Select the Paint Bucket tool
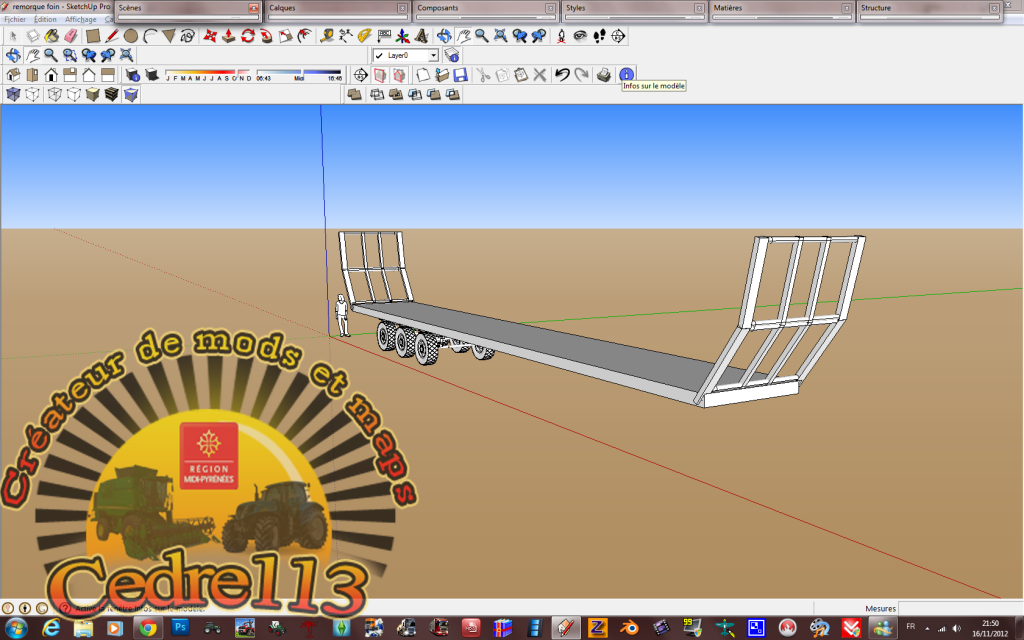This screenshot has height=640, width=1024. pyautogui.click(x=52, y=36)
